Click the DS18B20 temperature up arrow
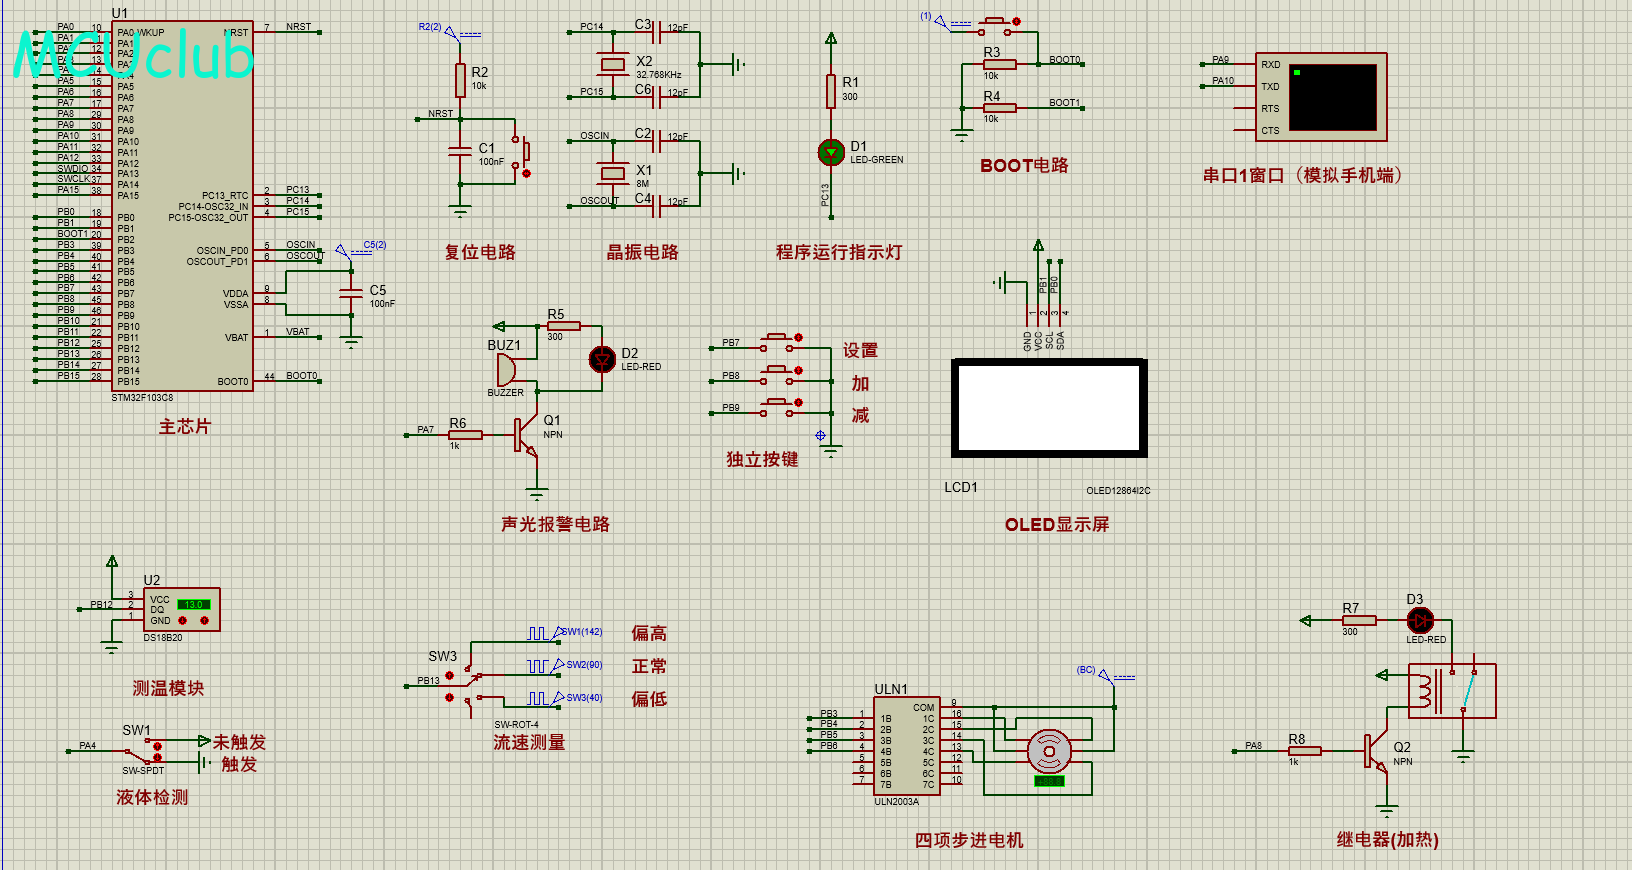This screenshot has width=1632, height=870. coord(204,621)
